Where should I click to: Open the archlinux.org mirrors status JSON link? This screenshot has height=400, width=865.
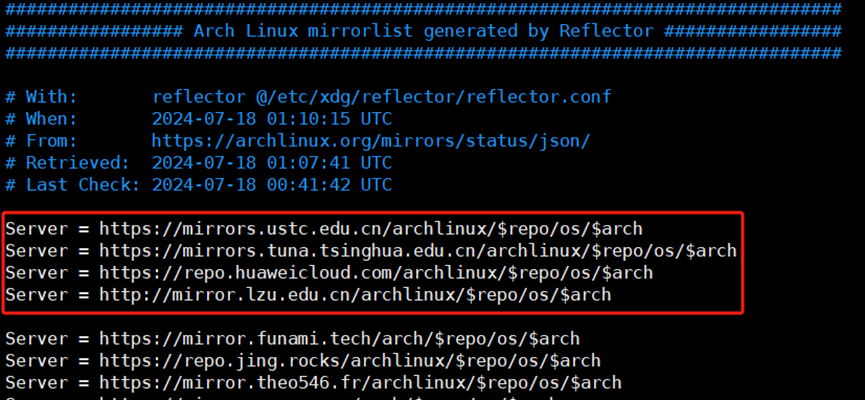pyautogui.click(x=370, y=141)
